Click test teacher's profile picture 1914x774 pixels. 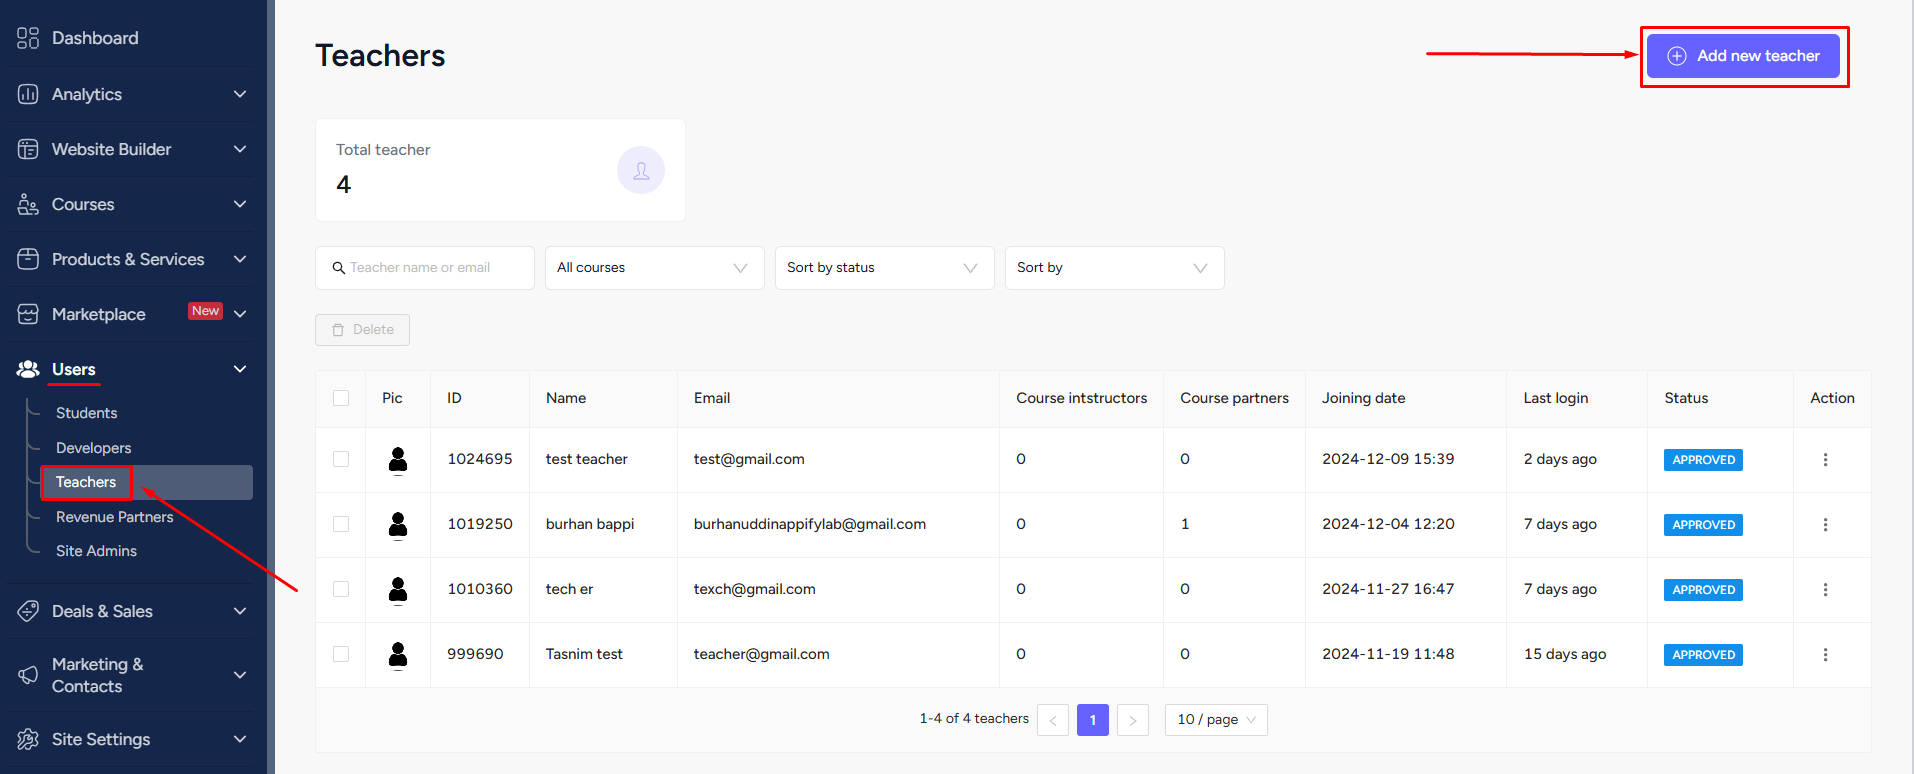point(398,460)
